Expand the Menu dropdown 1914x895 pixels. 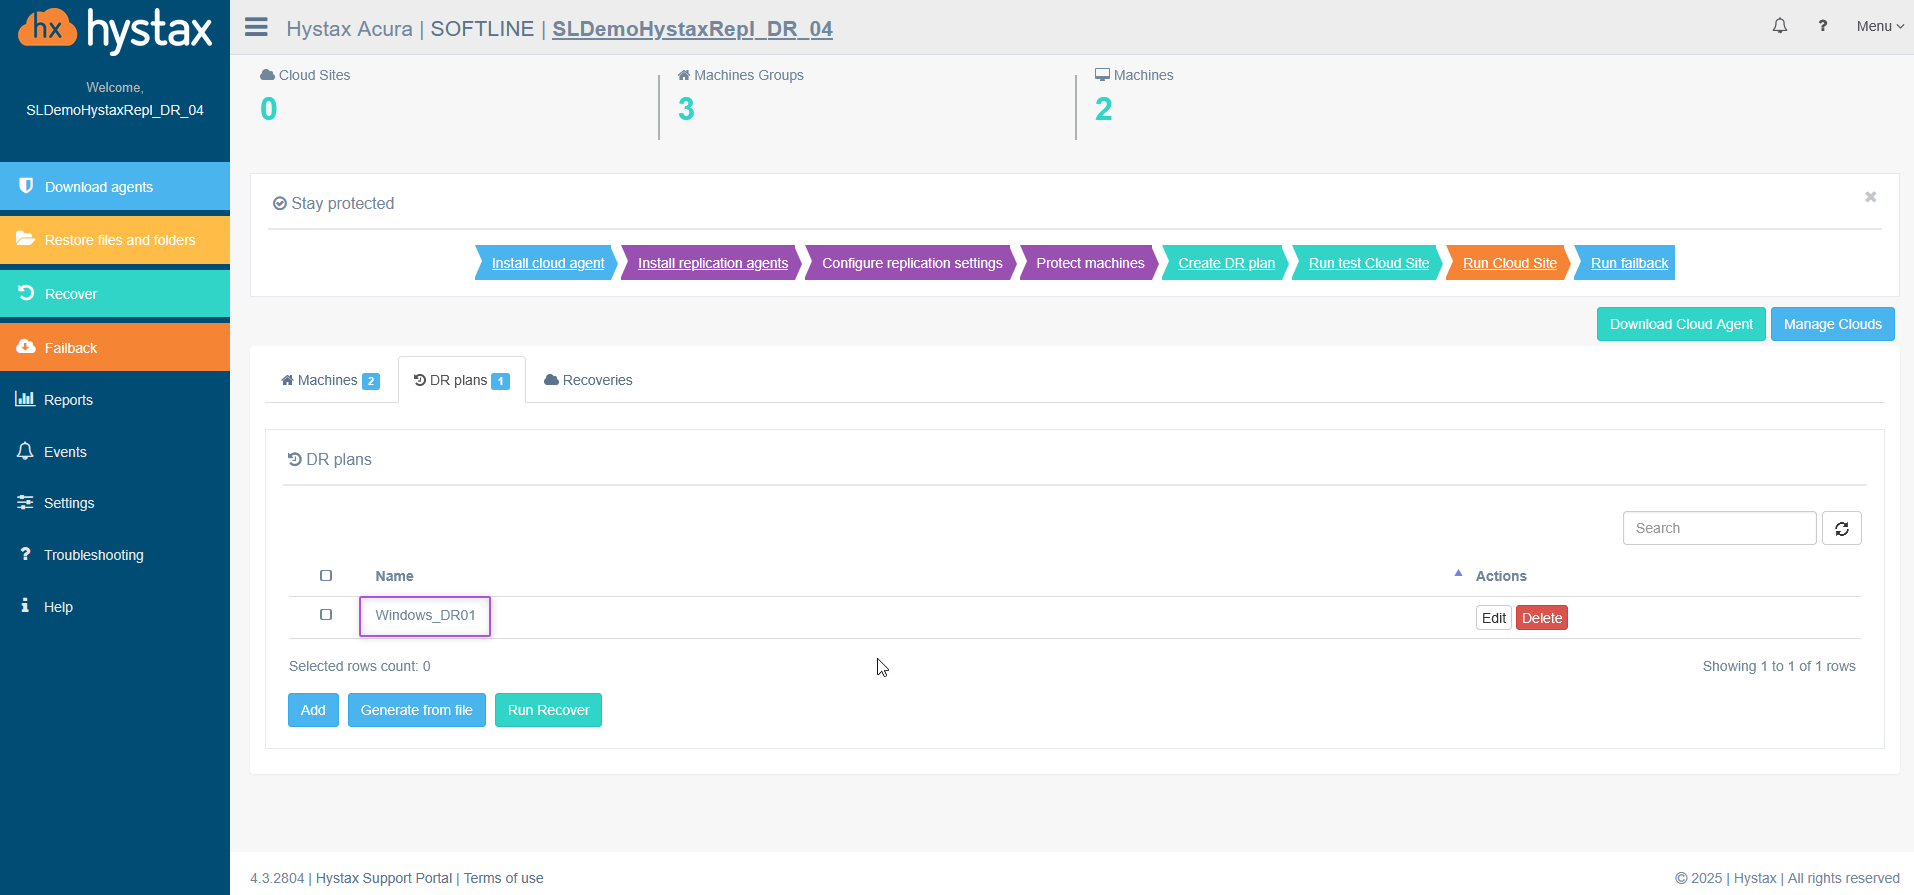pos(1879,26)
